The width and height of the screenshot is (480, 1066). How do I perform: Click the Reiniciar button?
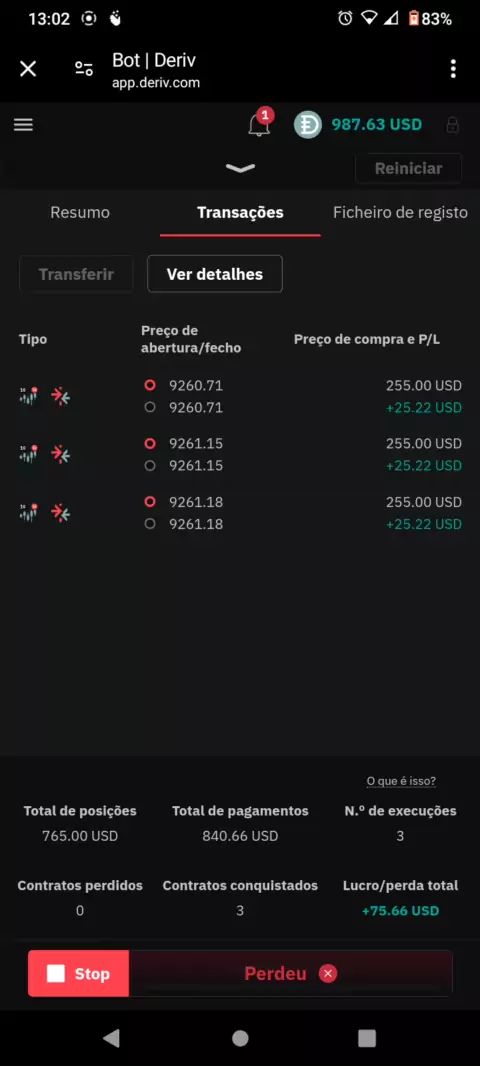[x=409, y=169]
